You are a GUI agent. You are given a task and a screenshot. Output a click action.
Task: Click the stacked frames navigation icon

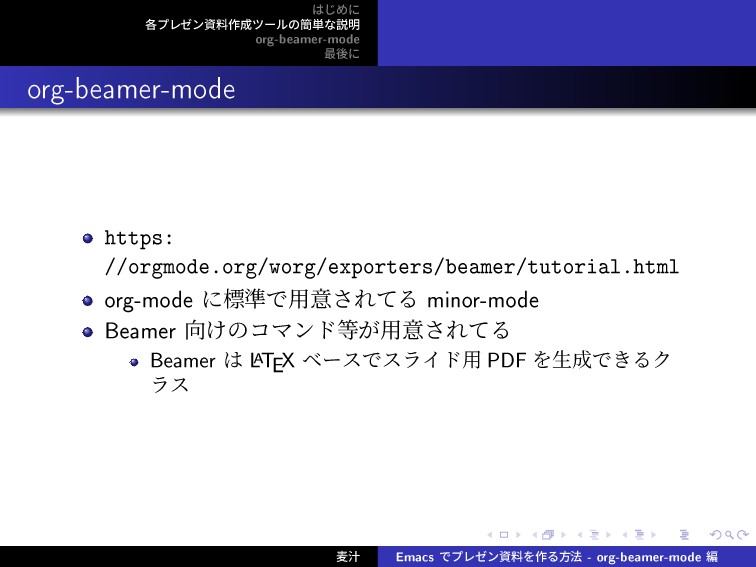(x=548, y=535)
